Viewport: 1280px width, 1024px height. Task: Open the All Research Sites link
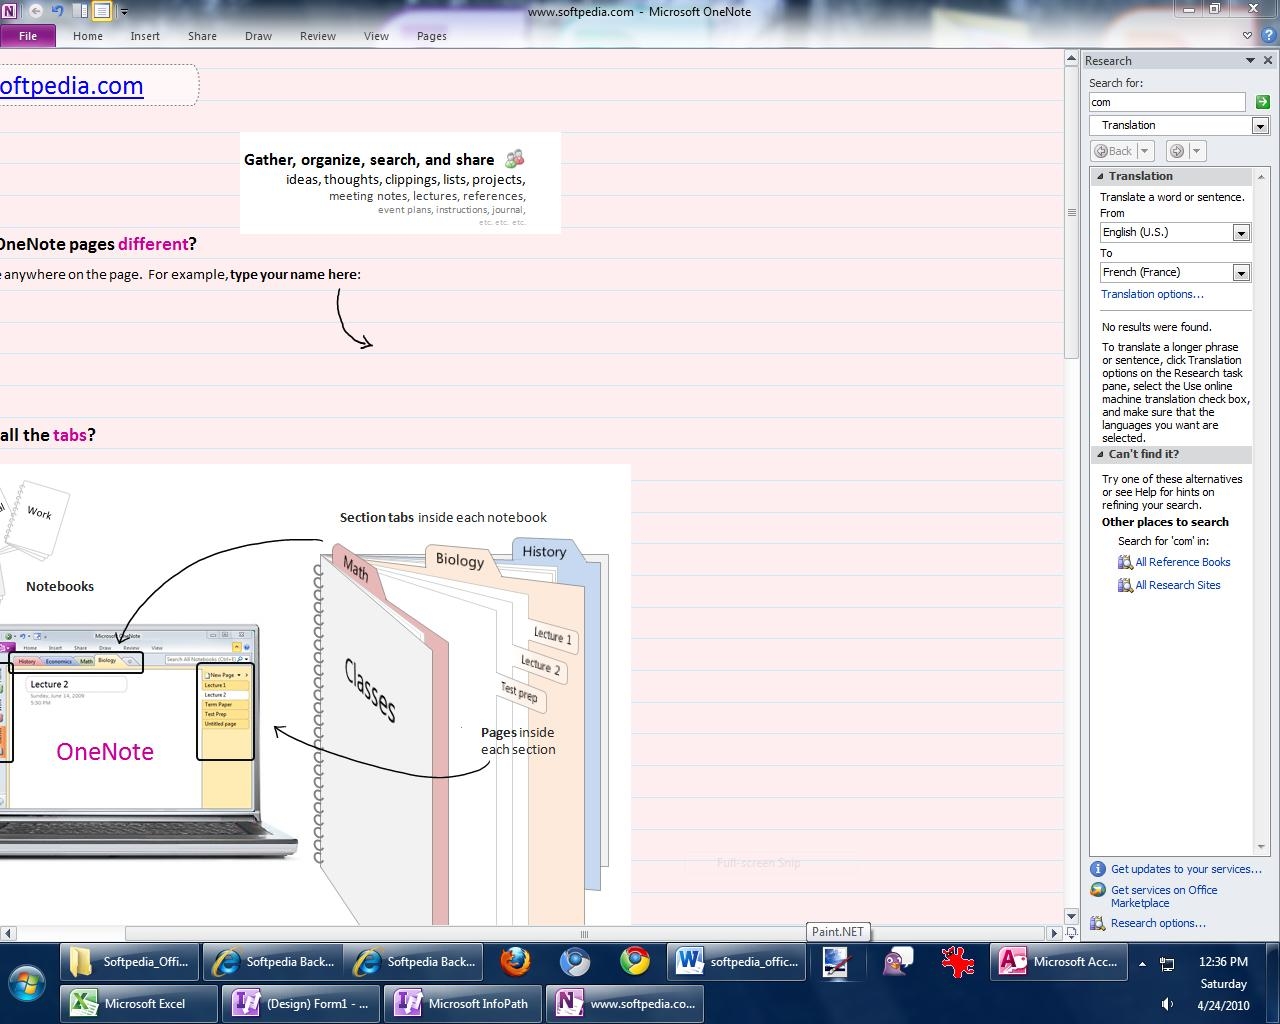pyautogui.click(x=1177, y=585)
